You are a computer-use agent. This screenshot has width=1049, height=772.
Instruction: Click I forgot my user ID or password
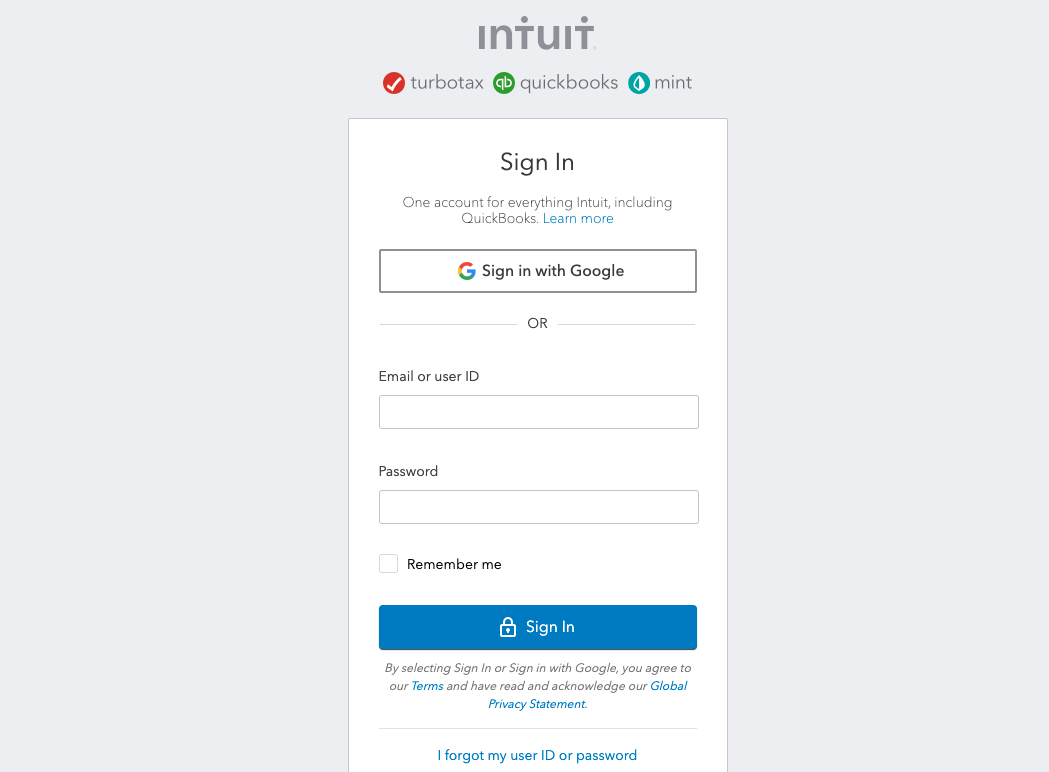point(537,755)
